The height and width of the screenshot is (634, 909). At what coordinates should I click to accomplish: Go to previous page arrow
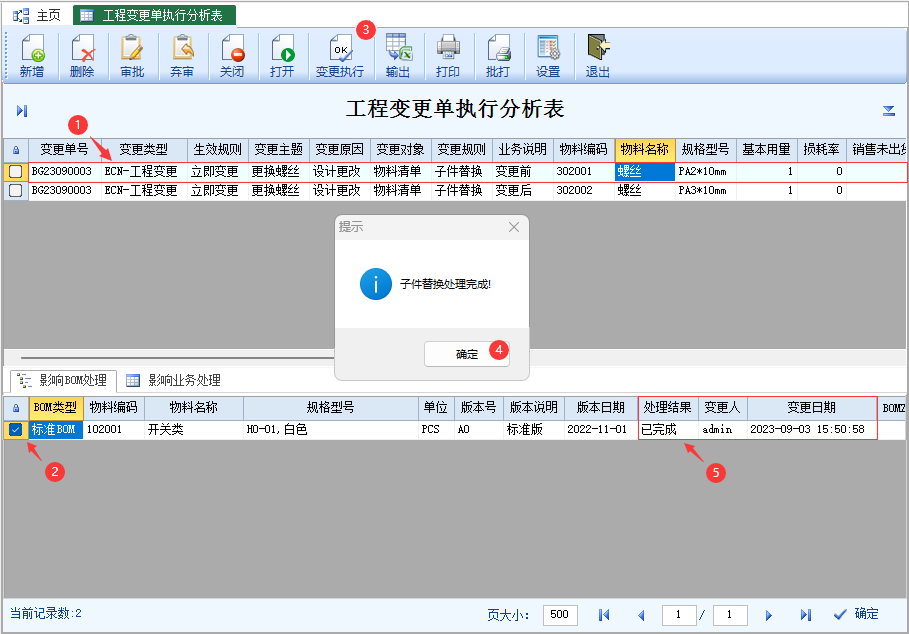[x=641, y=615]
